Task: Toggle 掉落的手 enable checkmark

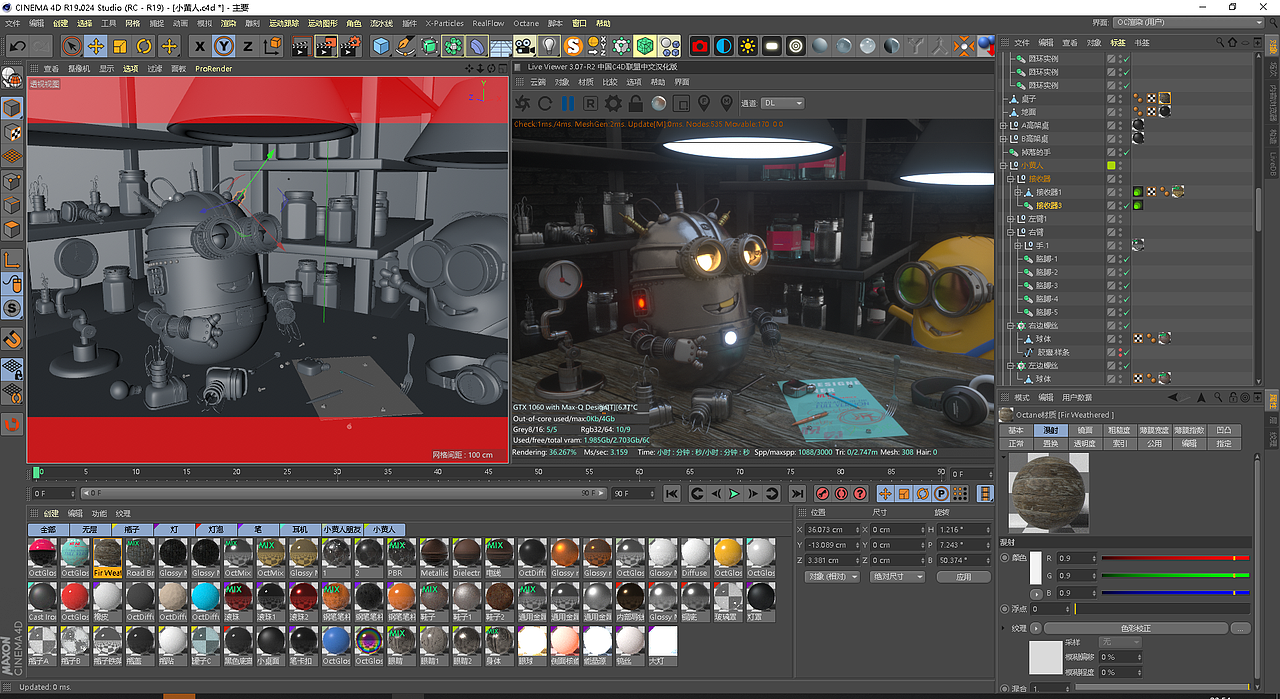Action: point(1125,152)
